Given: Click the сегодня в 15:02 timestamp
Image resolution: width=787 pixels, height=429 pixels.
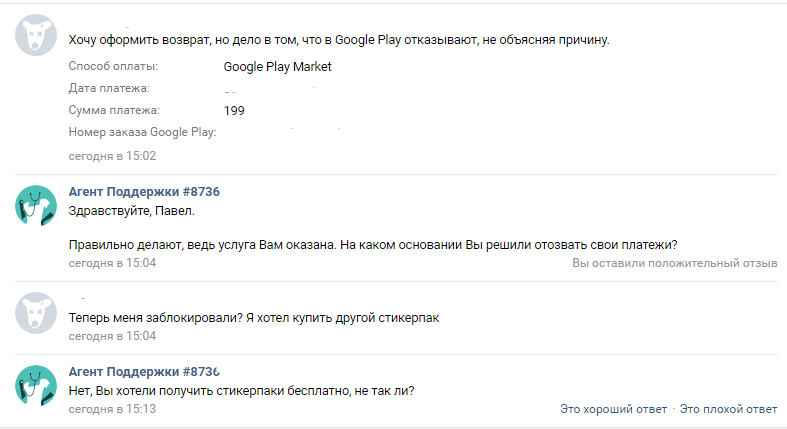Looking at the screenshot, I should pos(112,156).
